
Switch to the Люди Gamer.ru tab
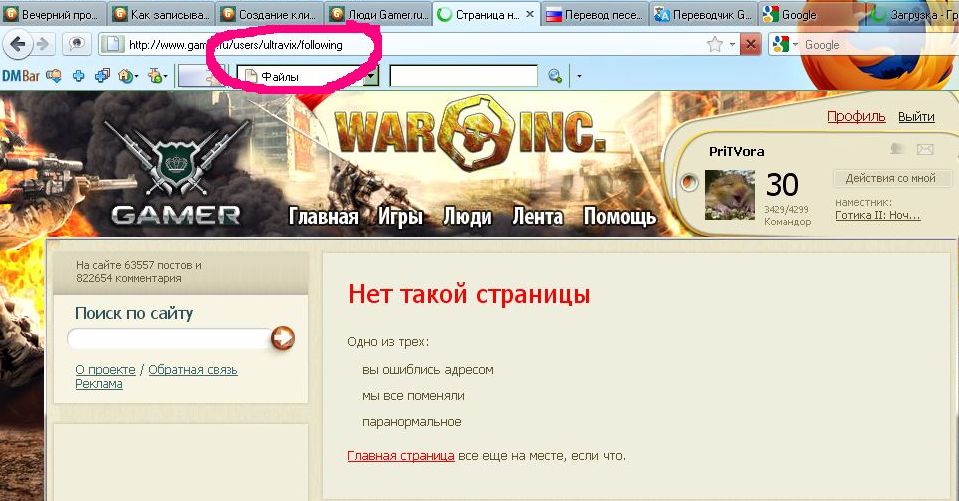point(379,15)
